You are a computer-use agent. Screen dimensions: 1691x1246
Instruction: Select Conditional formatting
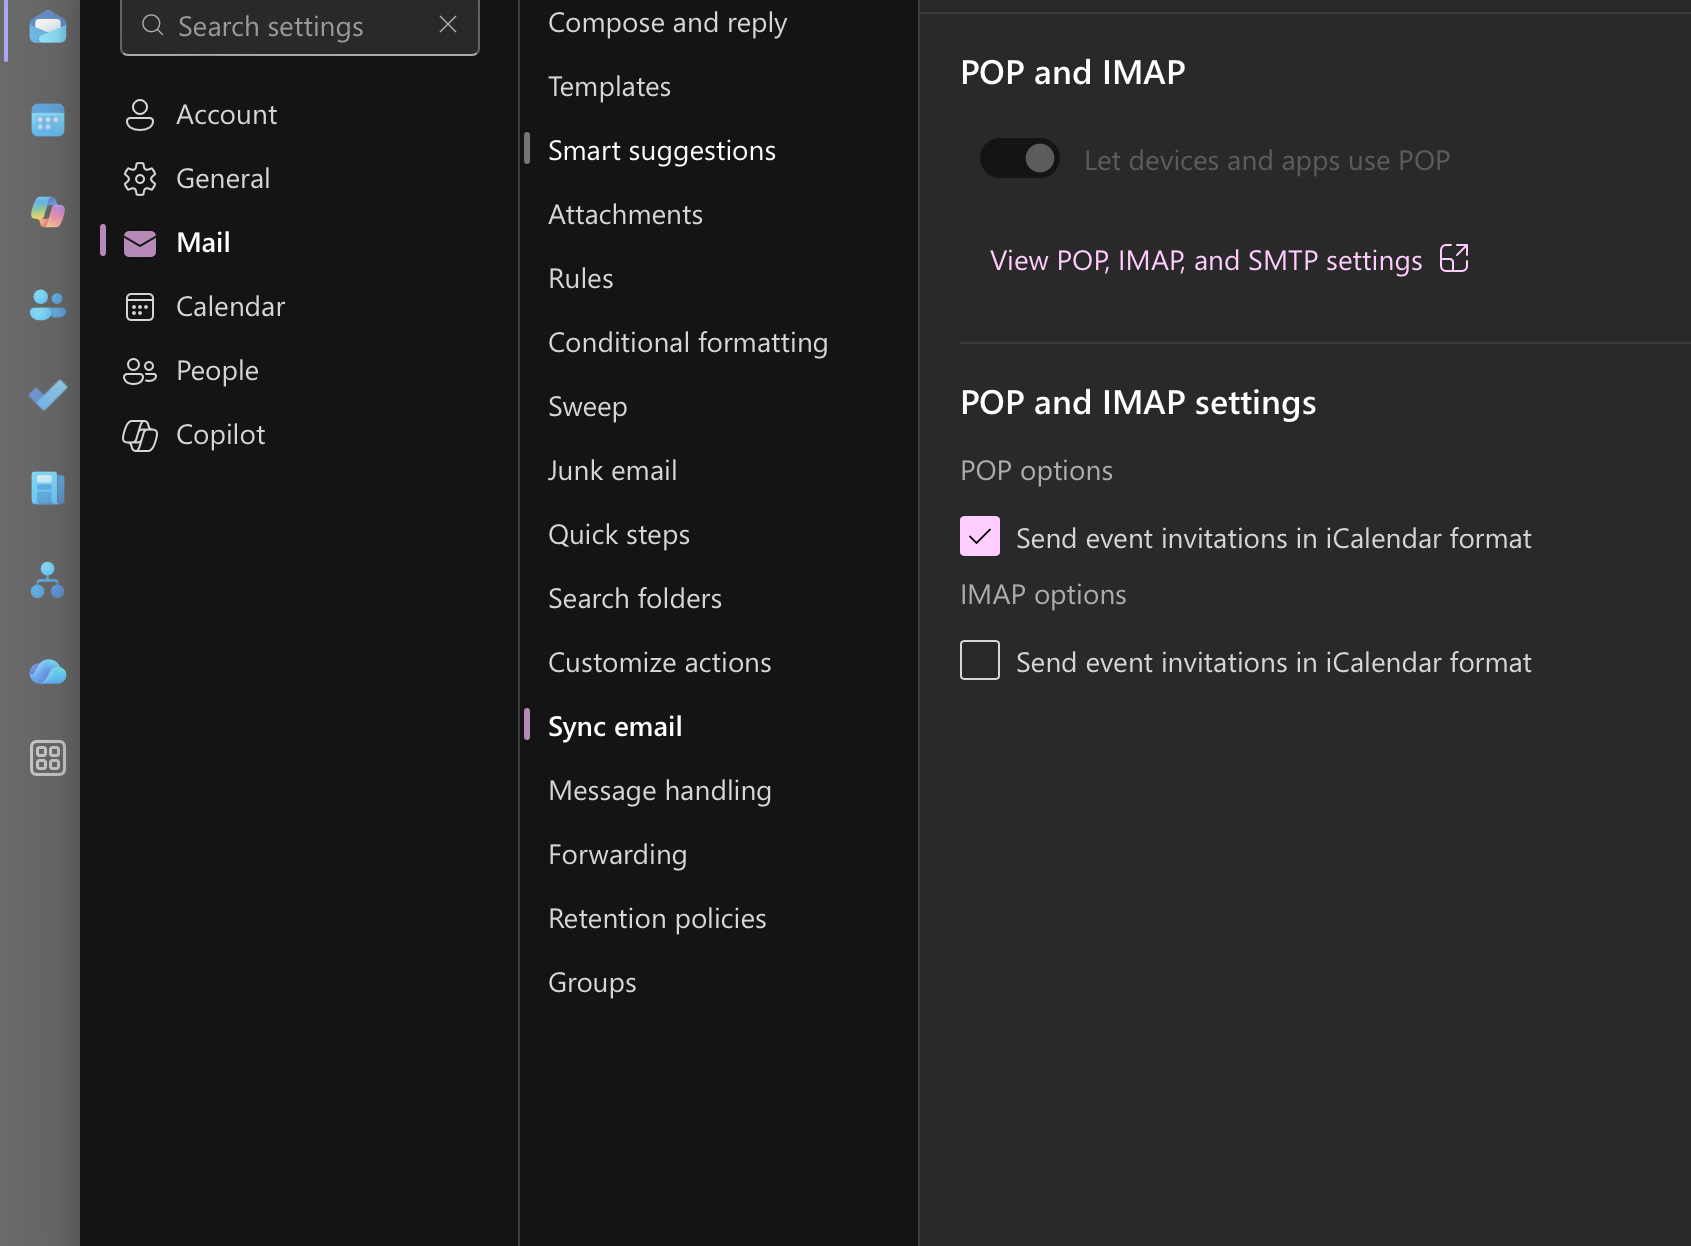(688, 343)
